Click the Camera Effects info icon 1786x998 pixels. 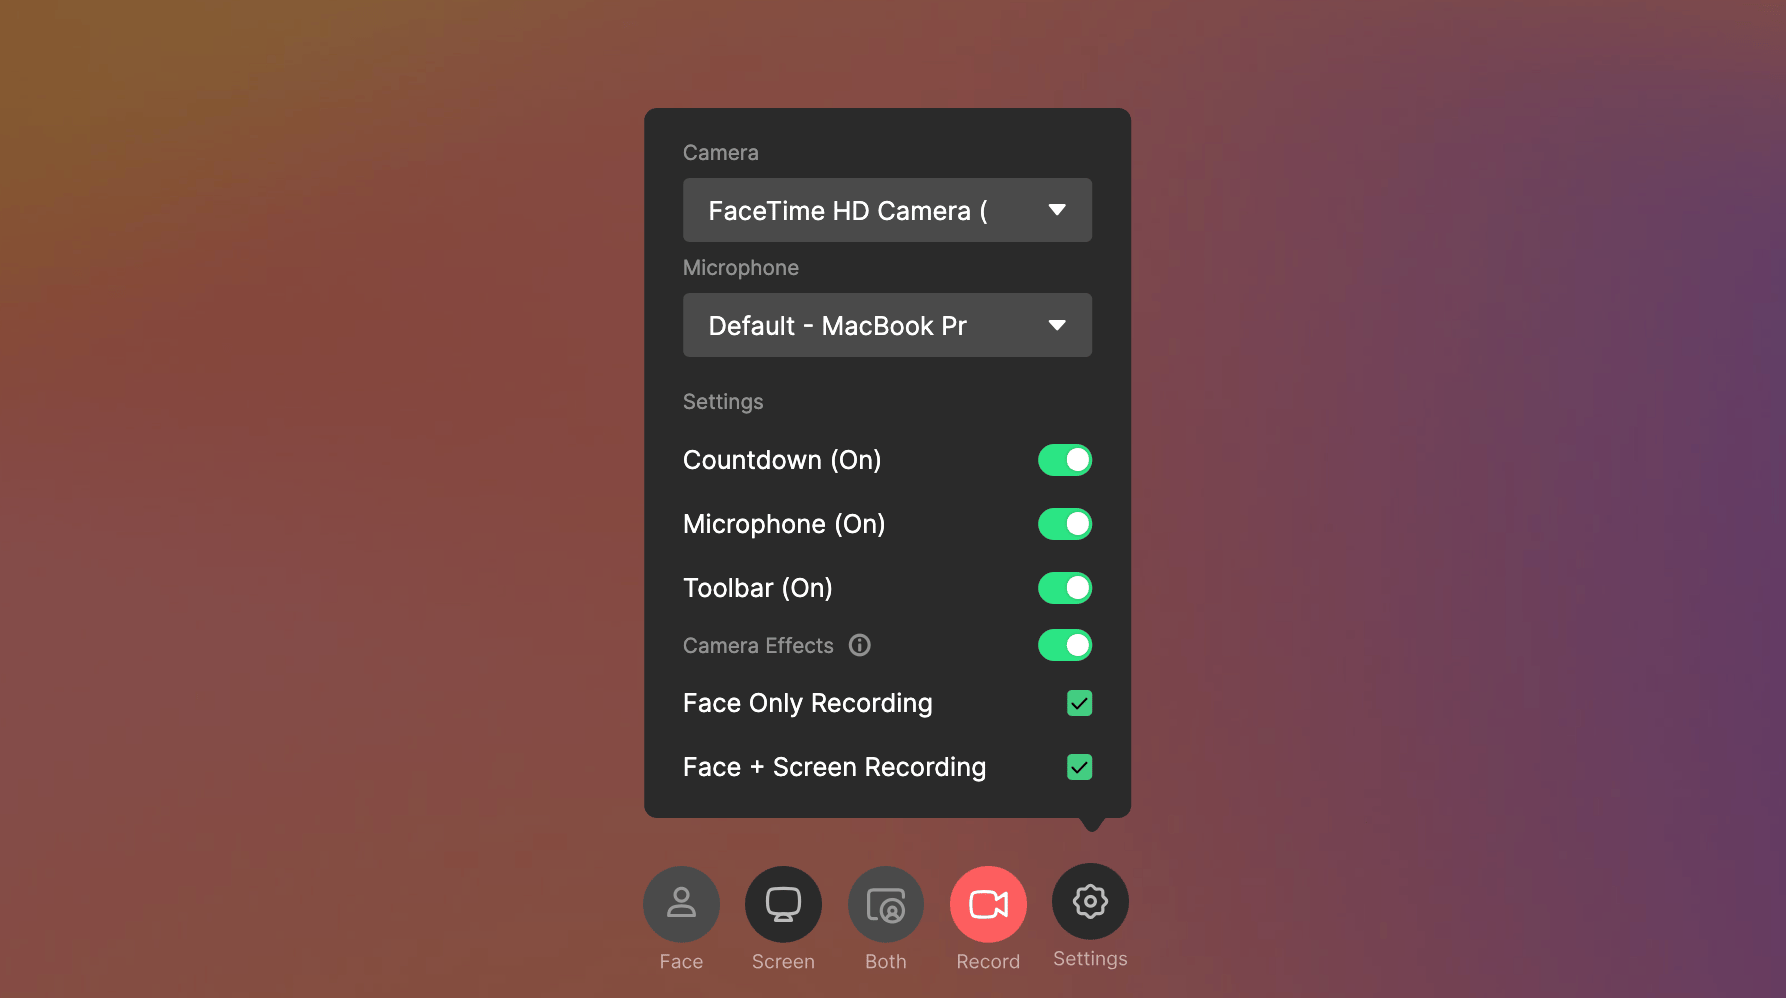pyautogui.click(x=860, y=645)
